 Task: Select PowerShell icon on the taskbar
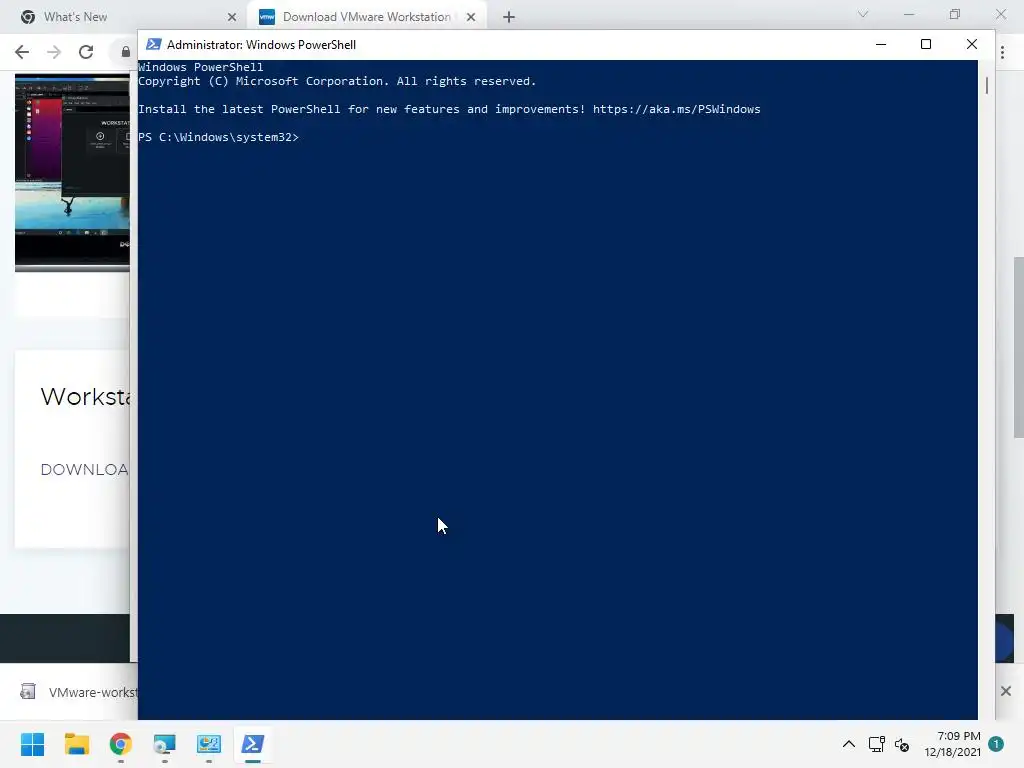click(253, 744)
